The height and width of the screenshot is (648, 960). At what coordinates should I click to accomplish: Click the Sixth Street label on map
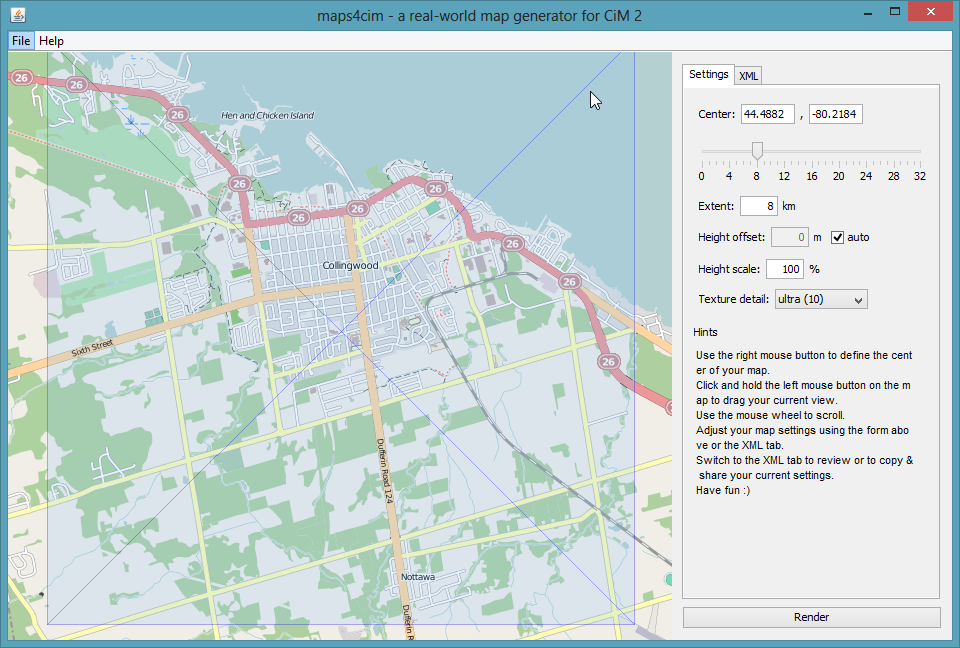[x=92, y=348]
